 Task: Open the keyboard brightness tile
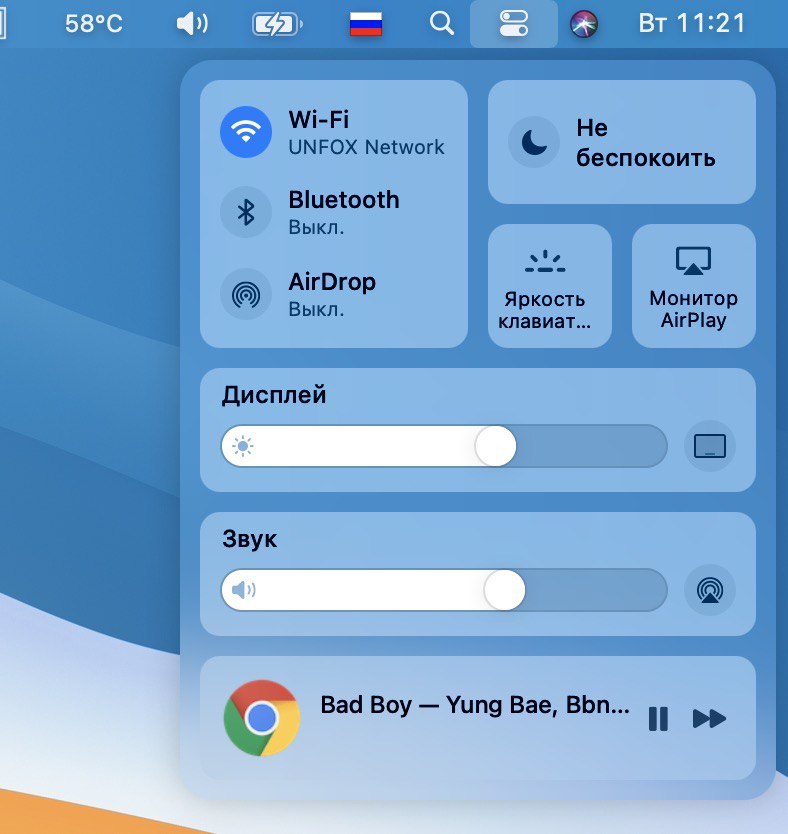pos(550,286)
